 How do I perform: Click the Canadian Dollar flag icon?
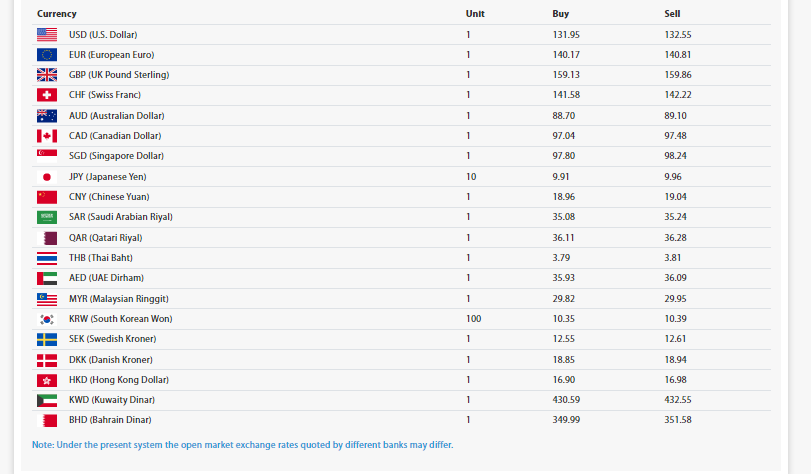(x=47, y=136)
